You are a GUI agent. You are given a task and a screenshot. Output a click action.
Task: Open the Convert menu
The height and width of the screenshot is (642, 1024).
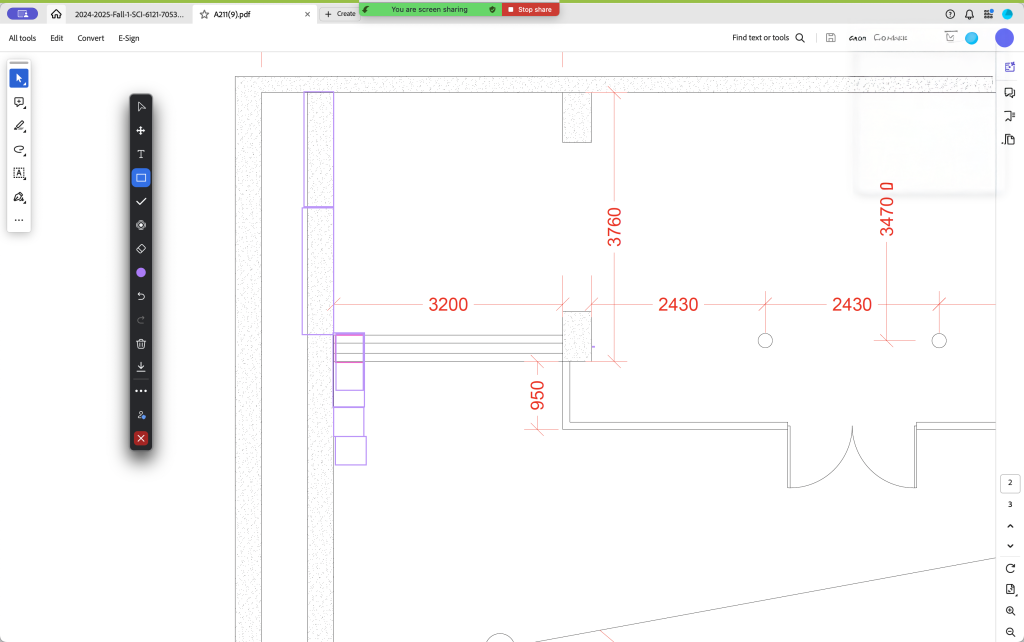coord(91,38)
